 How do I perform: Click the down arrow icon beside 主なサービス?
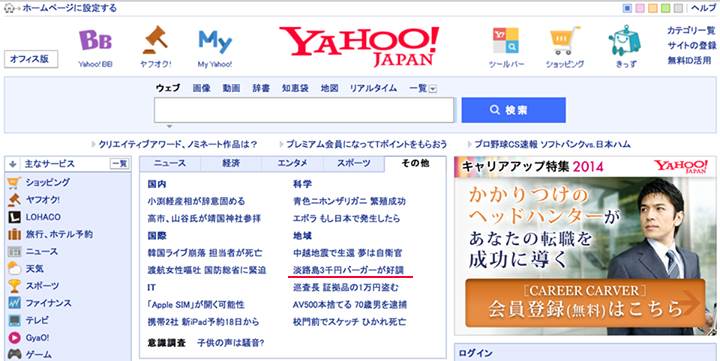click(x=12, y=164)
